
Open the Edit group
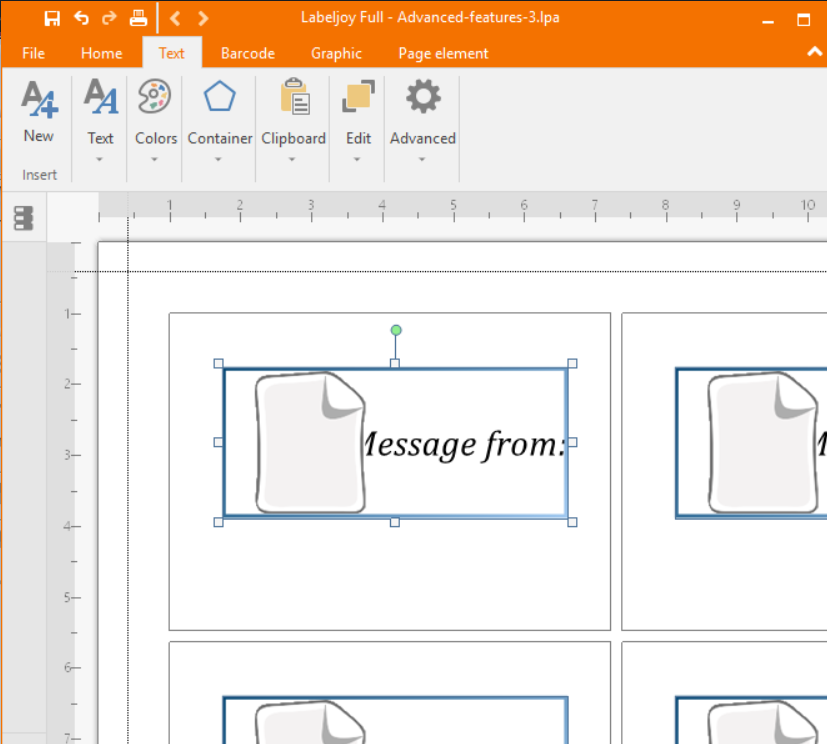point(358,120)
